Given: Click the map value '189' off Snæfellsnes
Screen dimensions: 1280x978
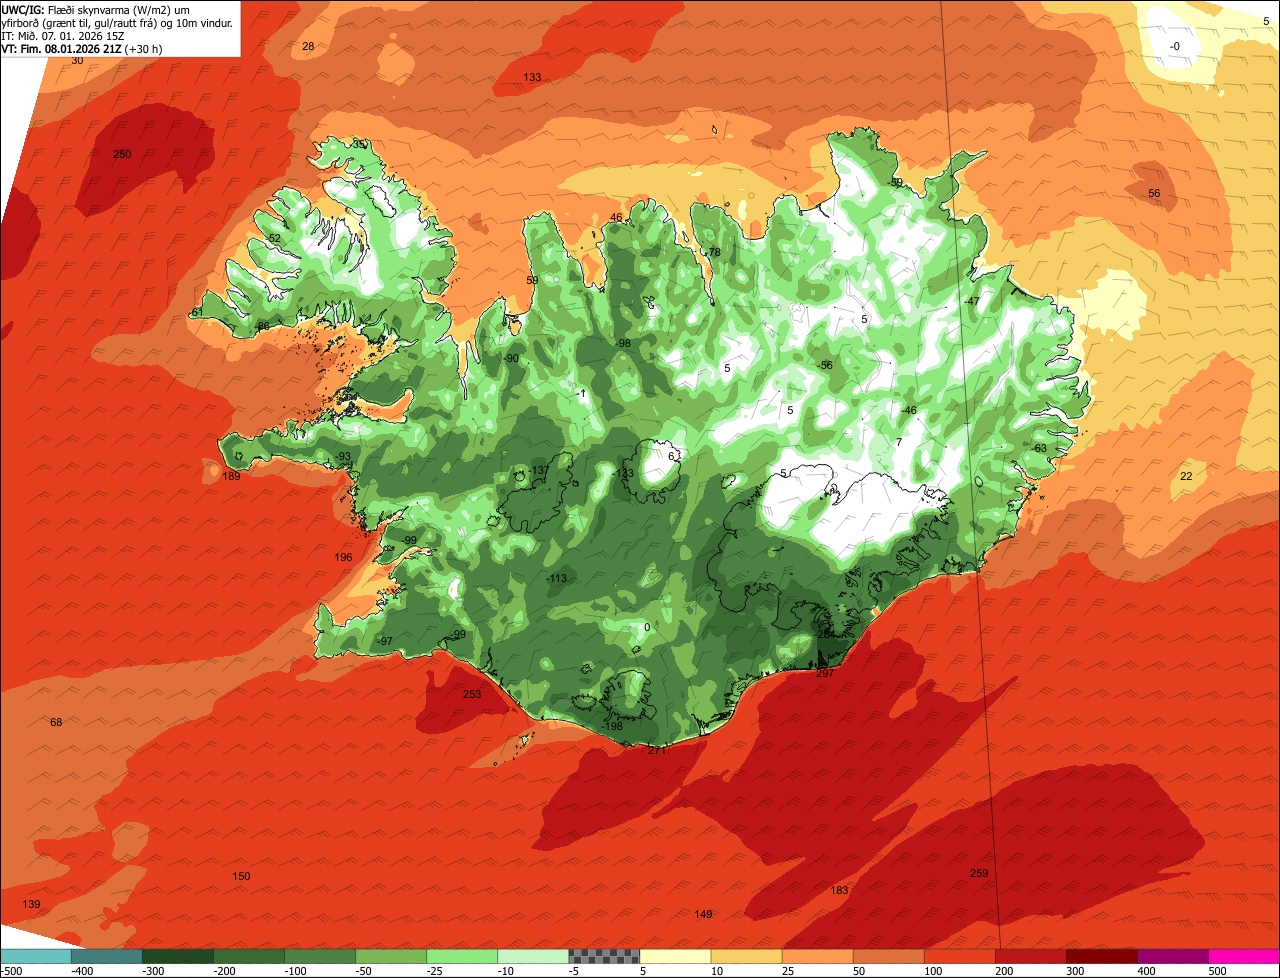Looking at the screenshot, I should pyautogui.click(x=231, y=476).
